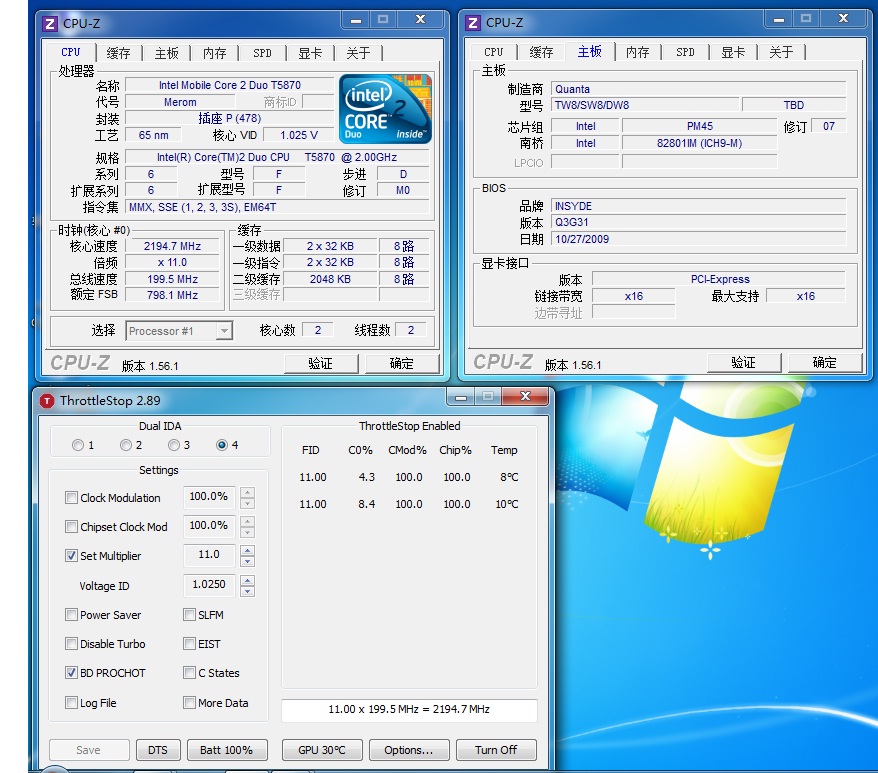Click the Voltage ID 1.0250 field
Image resolution: width=878 pixels, height=773 pixels.
[x=209, y=585]
